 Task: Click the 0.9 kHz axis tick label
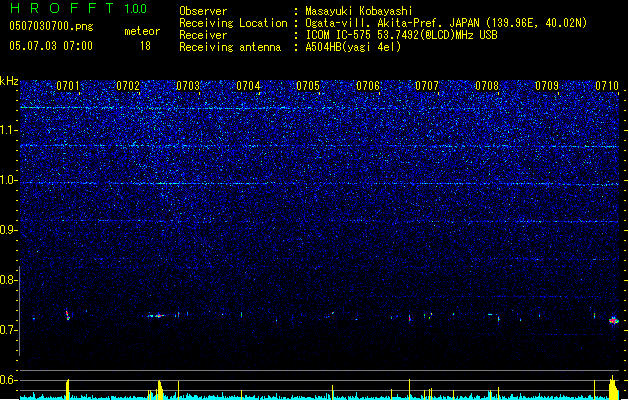(9, 230)
